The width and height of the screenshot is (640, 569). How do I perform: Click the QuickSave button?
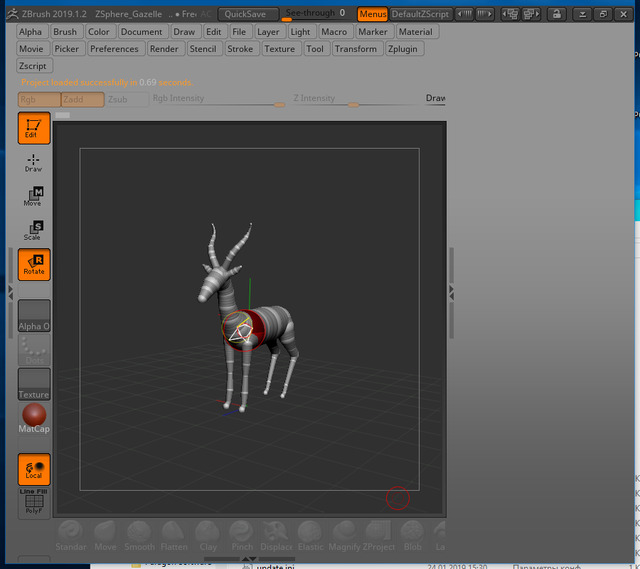point(245,15)
